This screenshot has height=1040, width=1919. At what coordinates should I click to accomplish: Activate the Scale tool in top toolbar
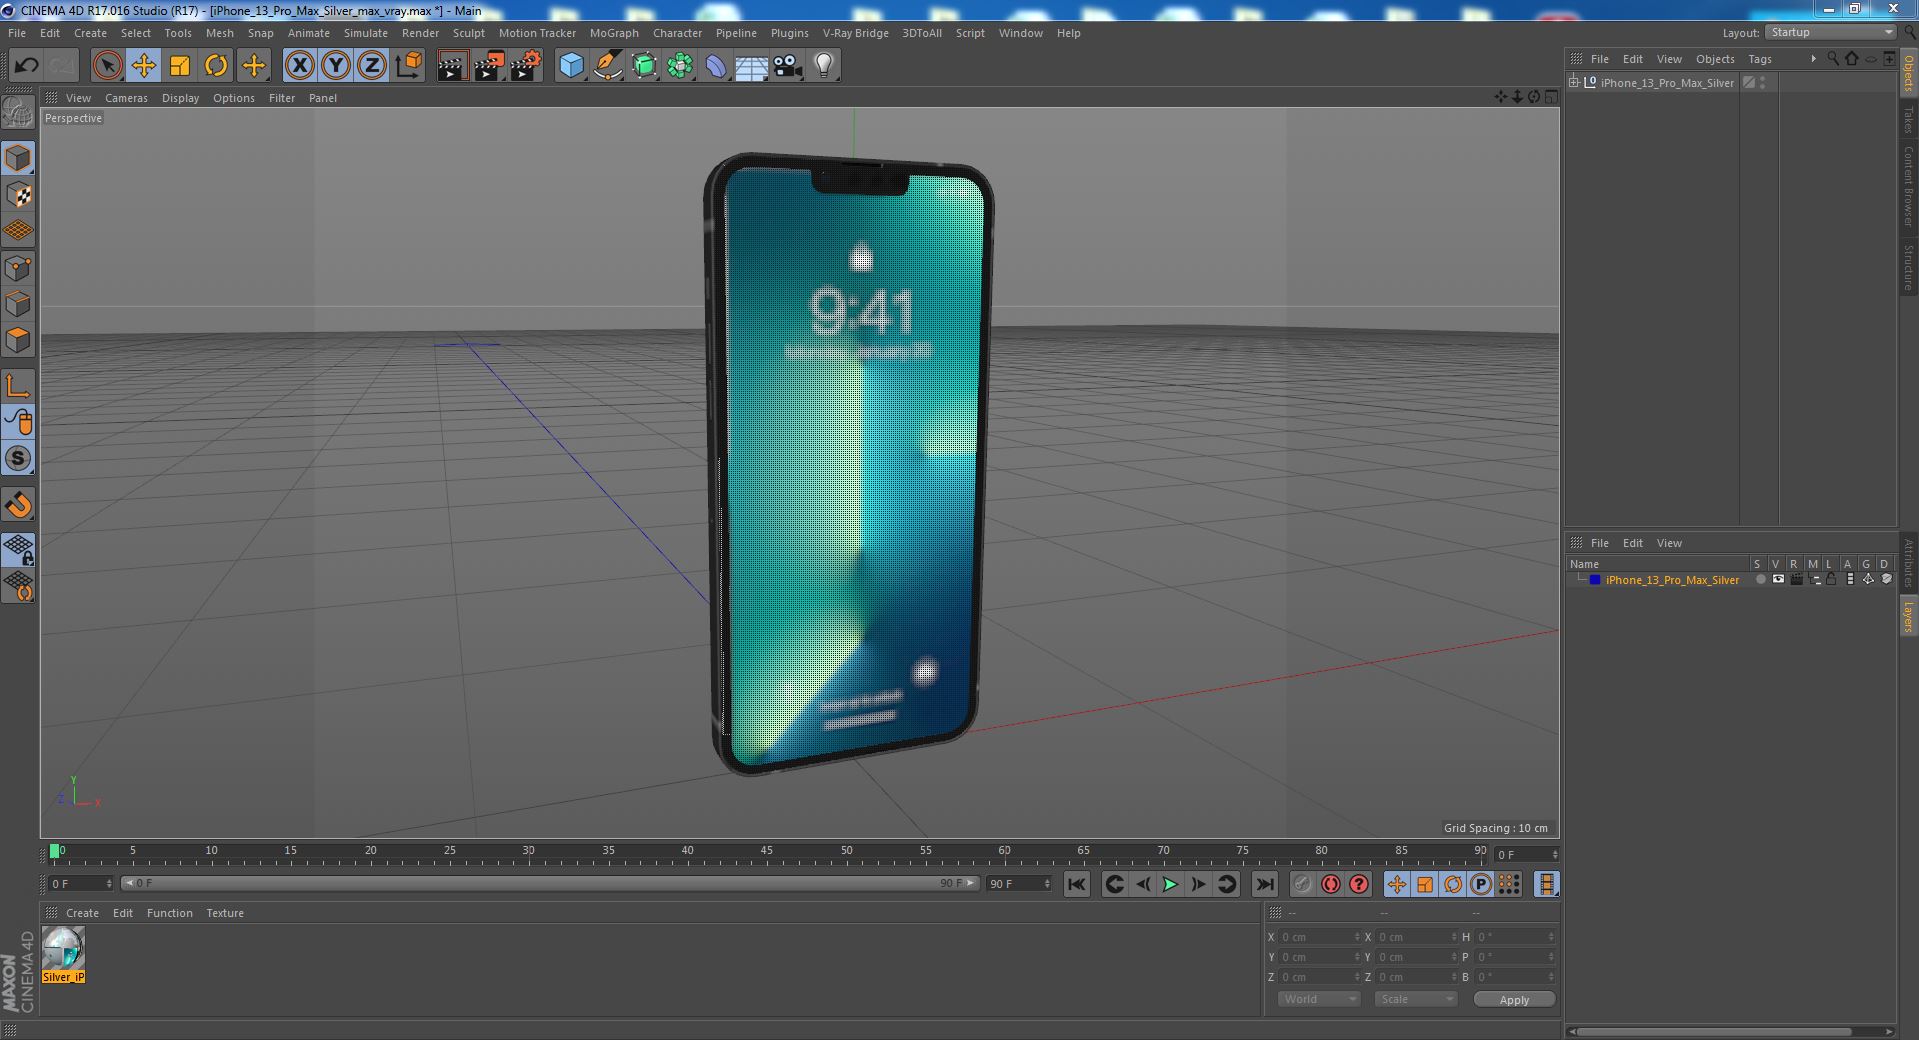click(x=180, y=66)
